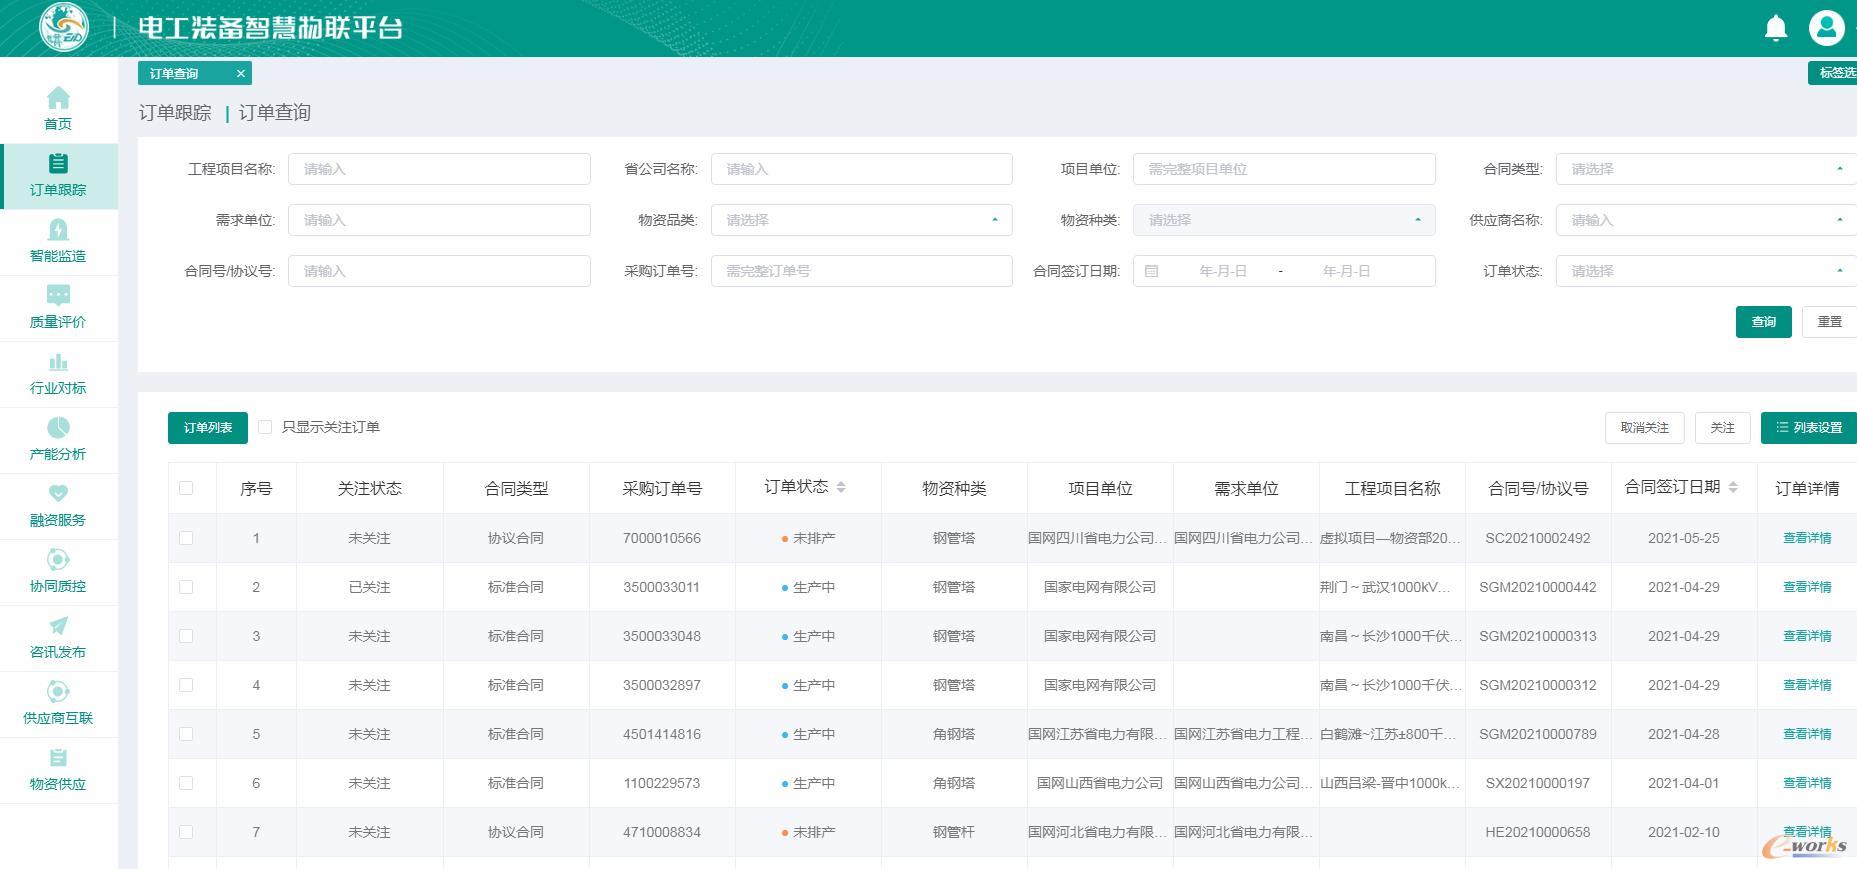
Task: Expand the 物资种类 dropdown
Action: click(1284, 220)
